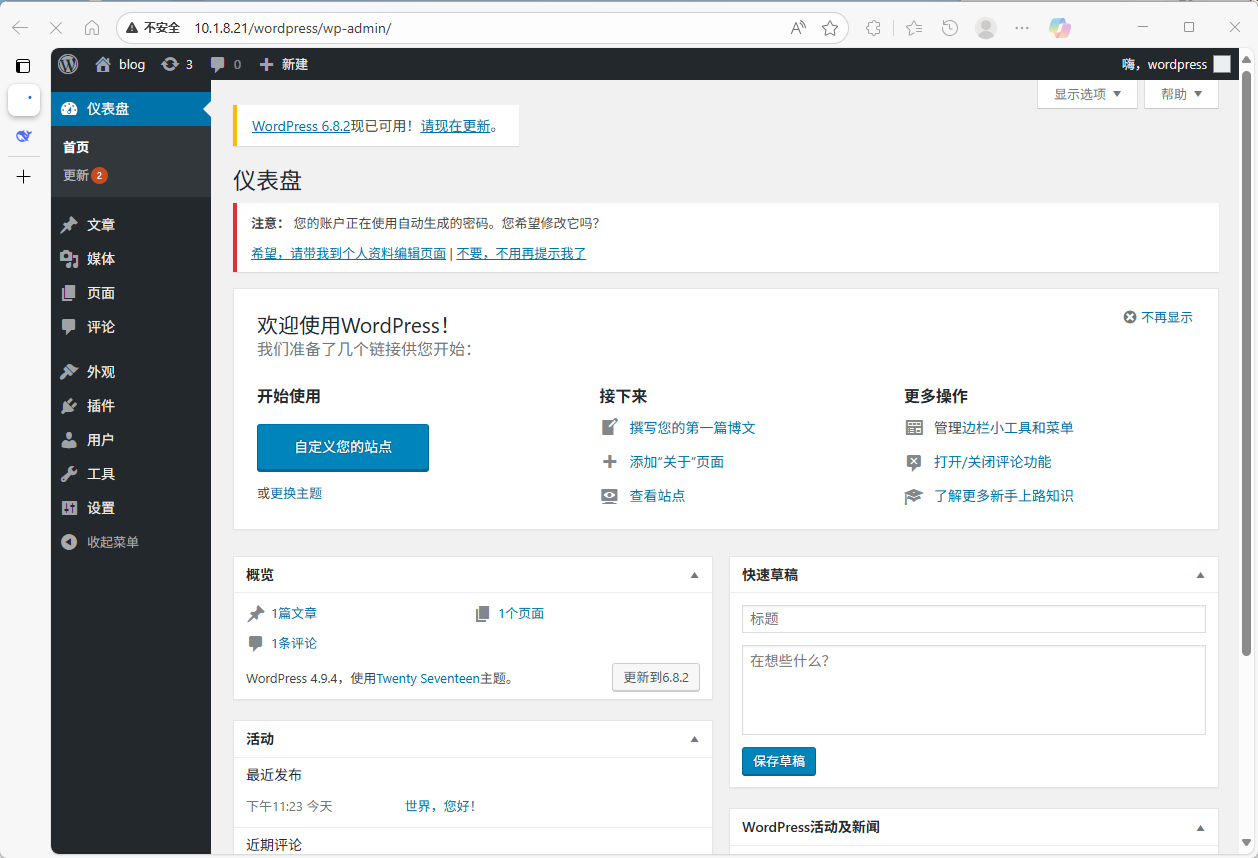Viewport: 1258px width, 858px height.
Task: Open the 世界，您好！ post link
Action: tap(440, 806)
